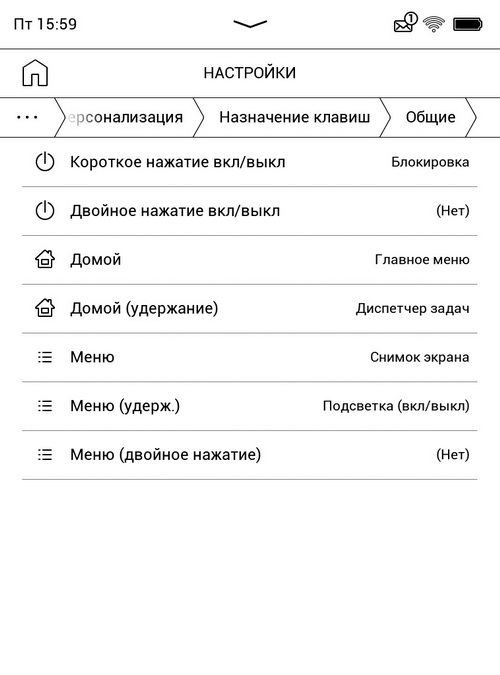Viewport: 500px width, 675px height.
Task: Switch to Общие breadcrumb item
Action: coord(431,117)
